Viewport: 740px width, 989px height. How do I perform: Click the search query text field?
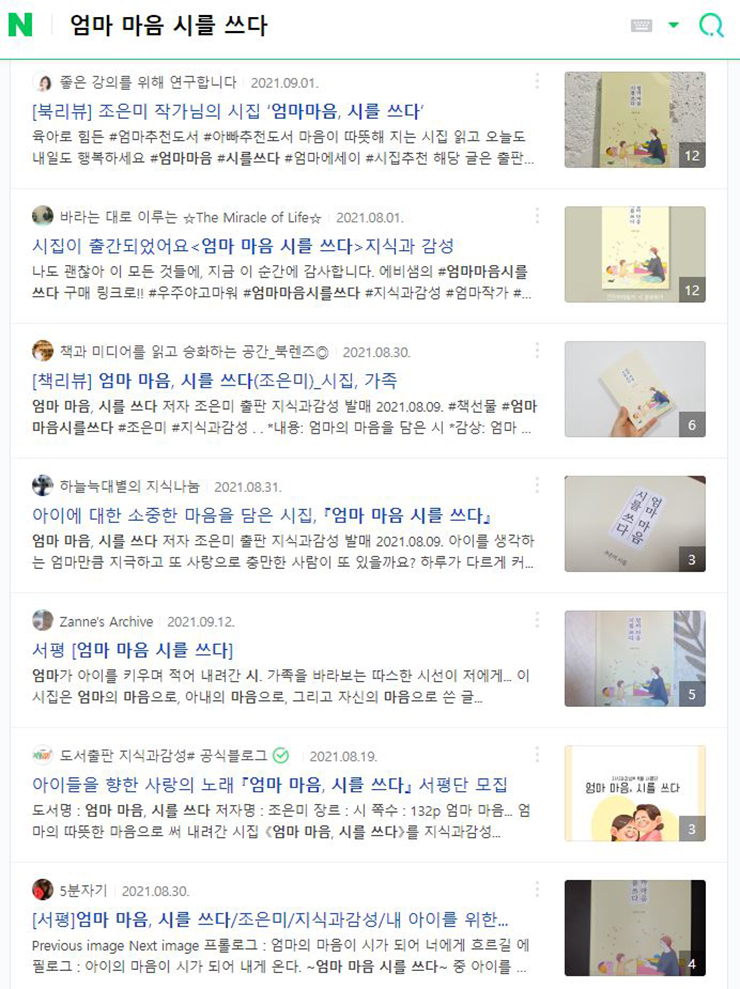point(341,25)
